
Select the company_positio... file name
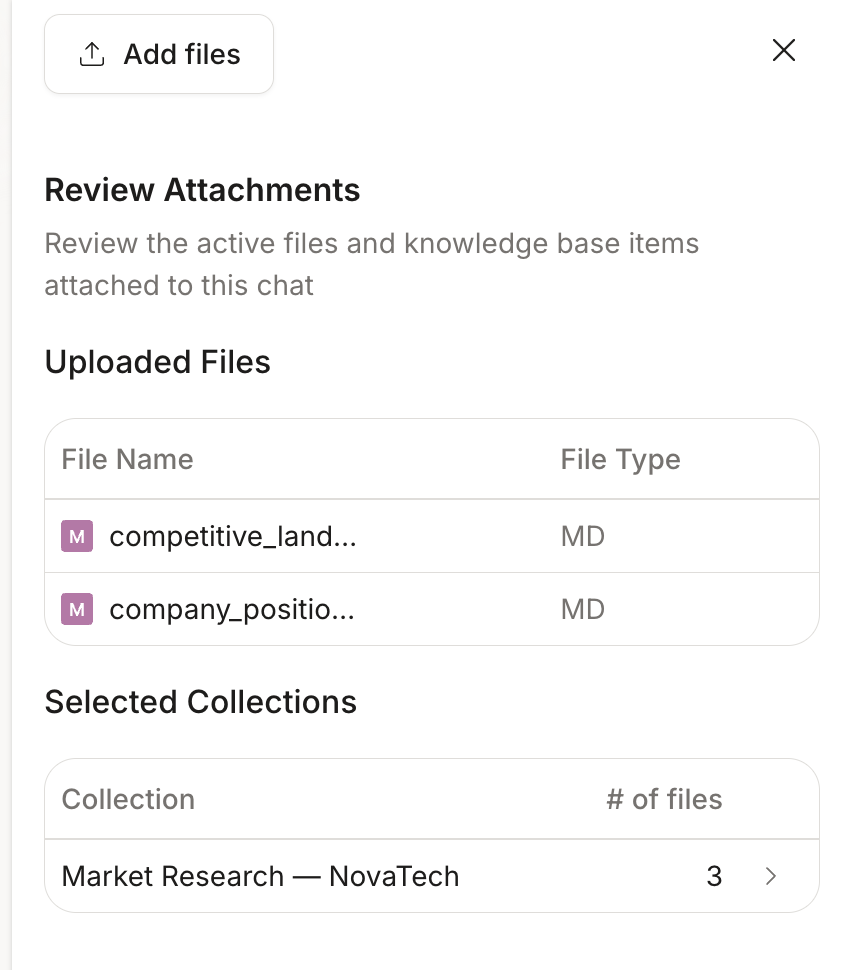pos(232,610)
